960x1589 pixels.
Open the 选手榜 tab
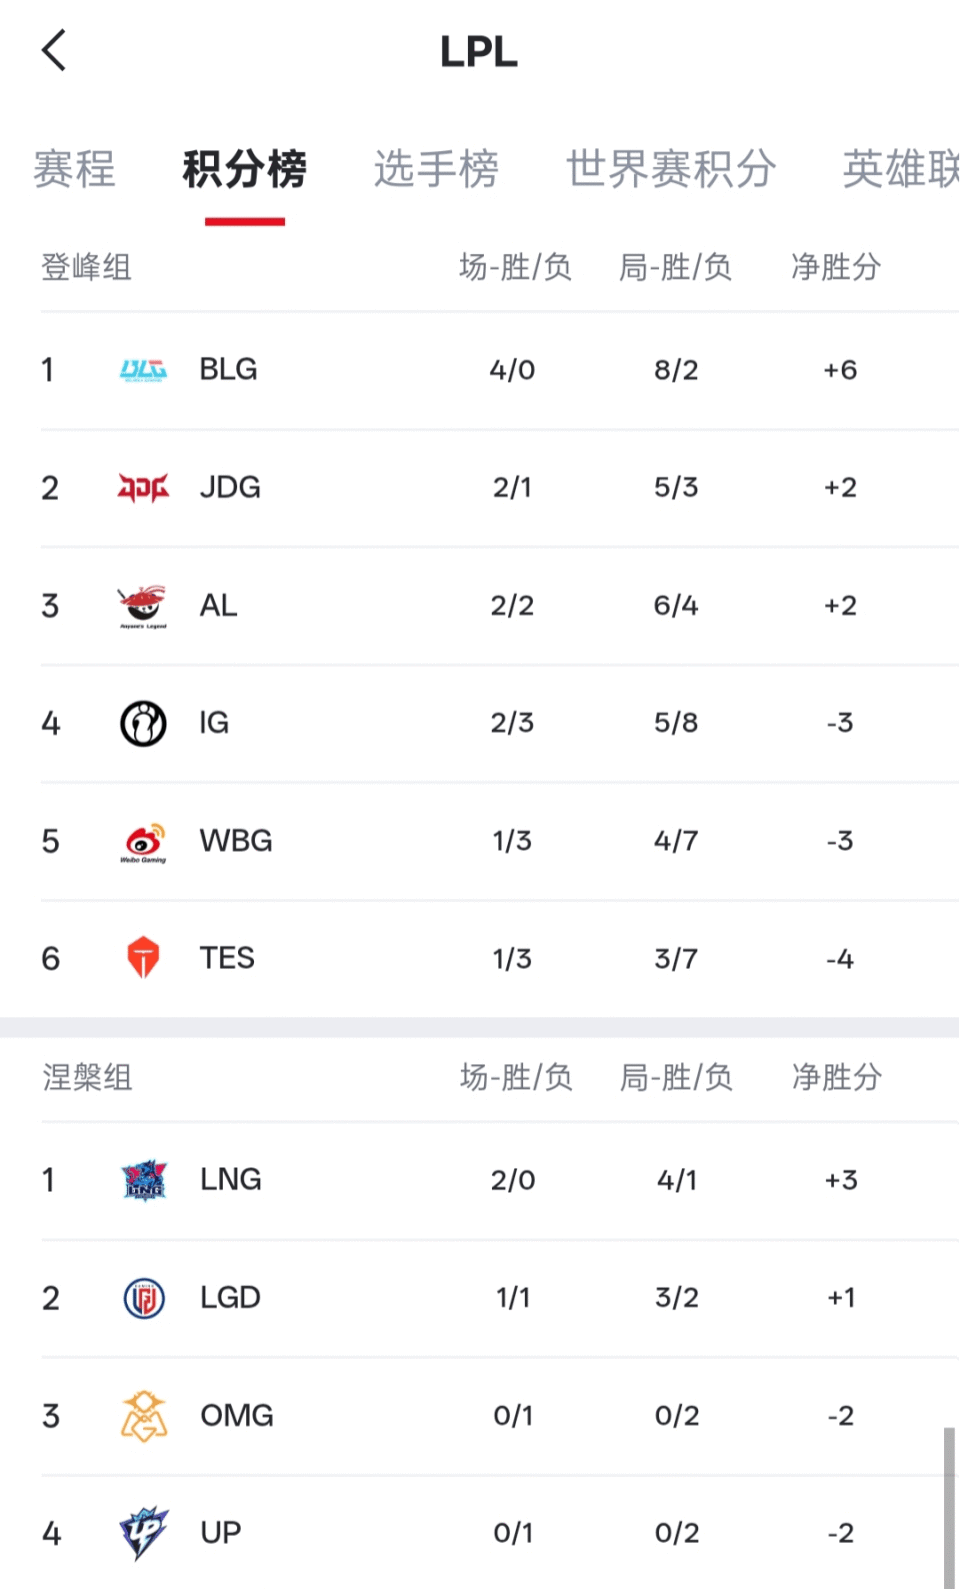pos(436,168)
